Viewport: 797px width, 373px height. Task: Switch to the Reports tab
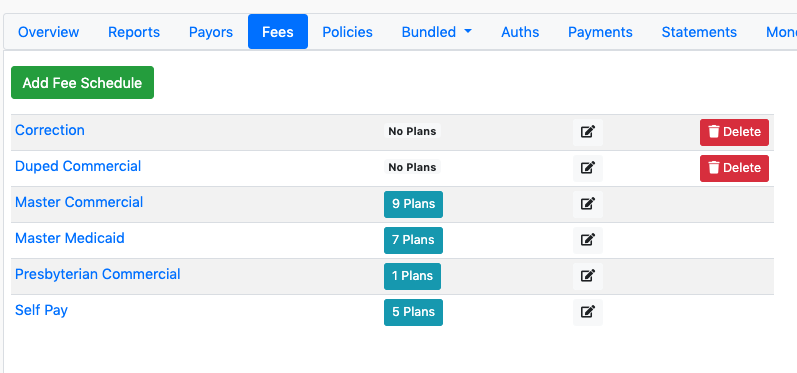[134, 32]
